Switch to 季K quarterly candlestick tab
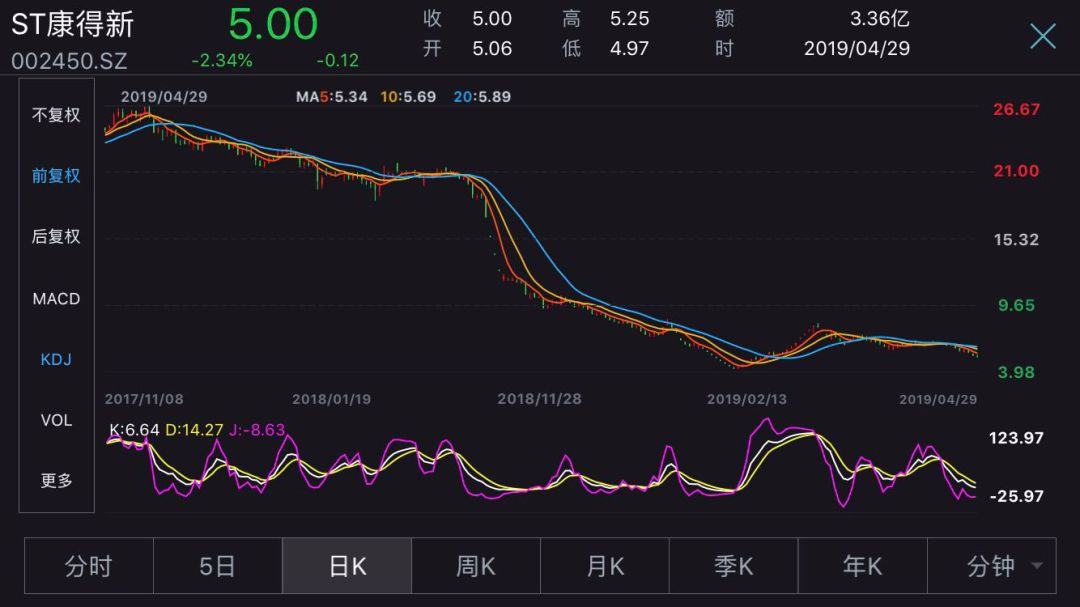The width and height of the screenshot is (1080, 607). 734,566
